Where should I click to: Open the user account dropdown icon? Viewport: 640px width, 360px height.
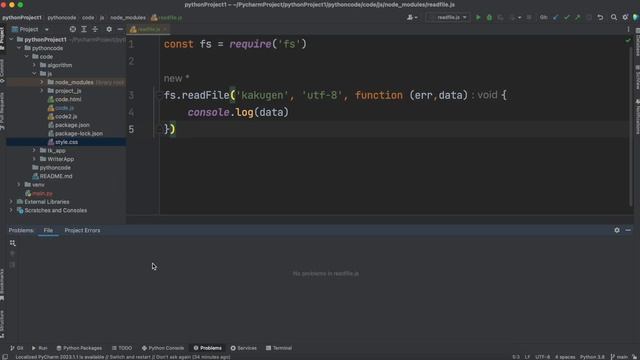(x=412, y=18)
